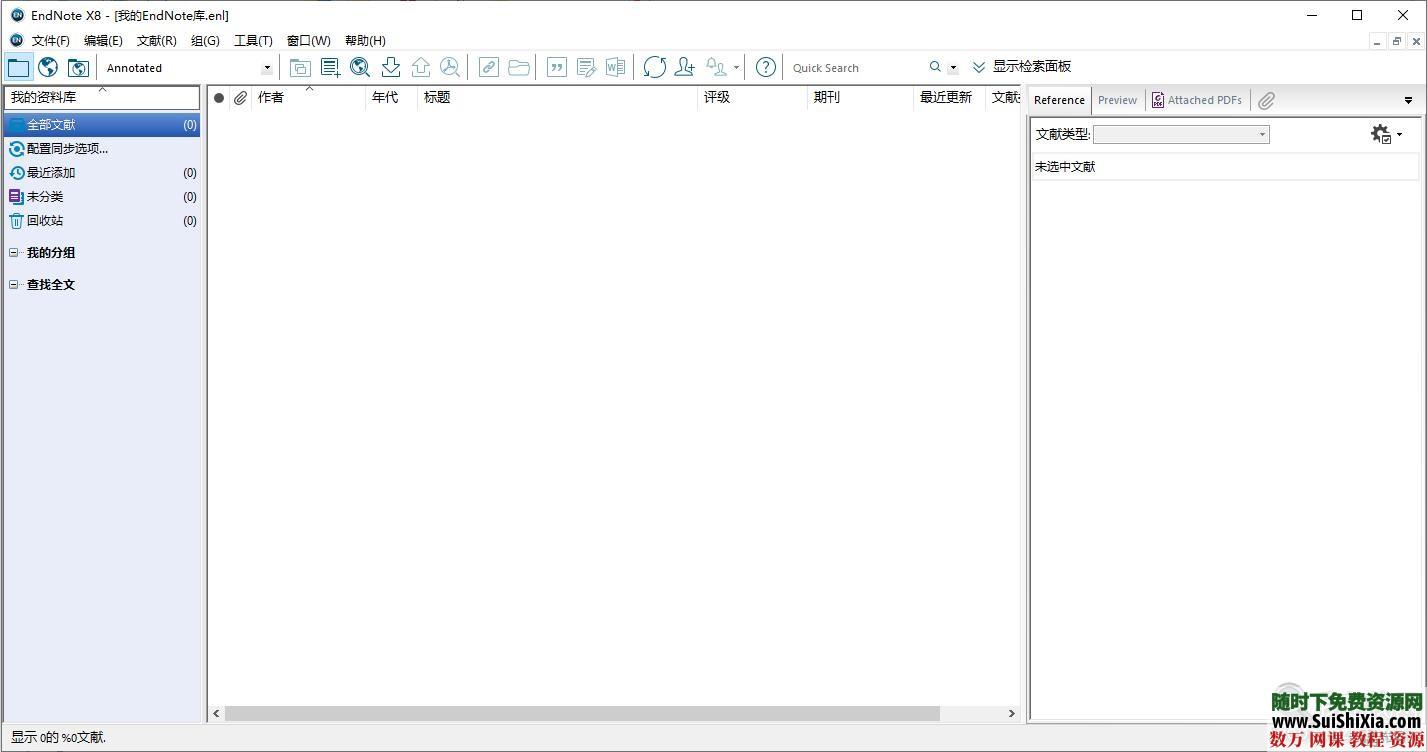Open the 窗口(W) menu
1427x752 pixels.
tap(308, 41)
